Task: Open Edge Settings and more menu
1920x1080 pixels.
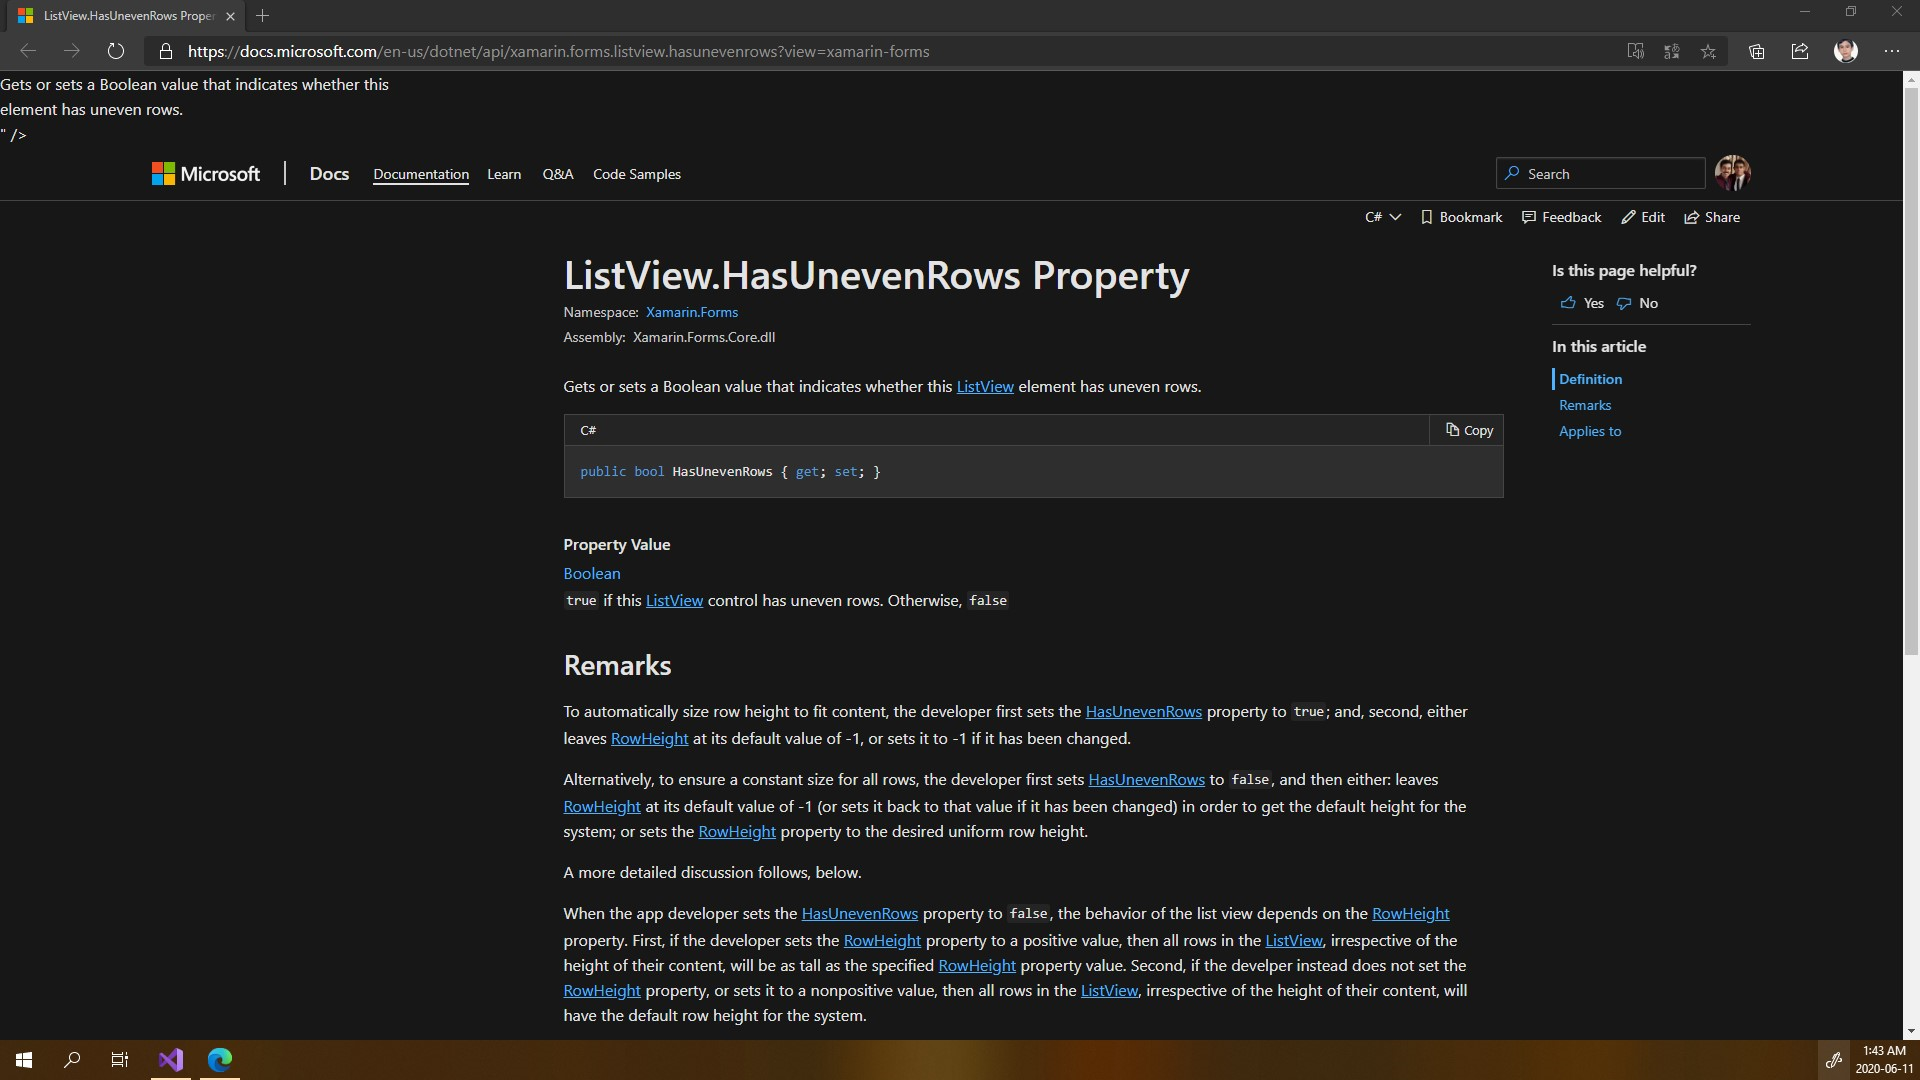Action: pyautogui.click(x=1892, y=51)
